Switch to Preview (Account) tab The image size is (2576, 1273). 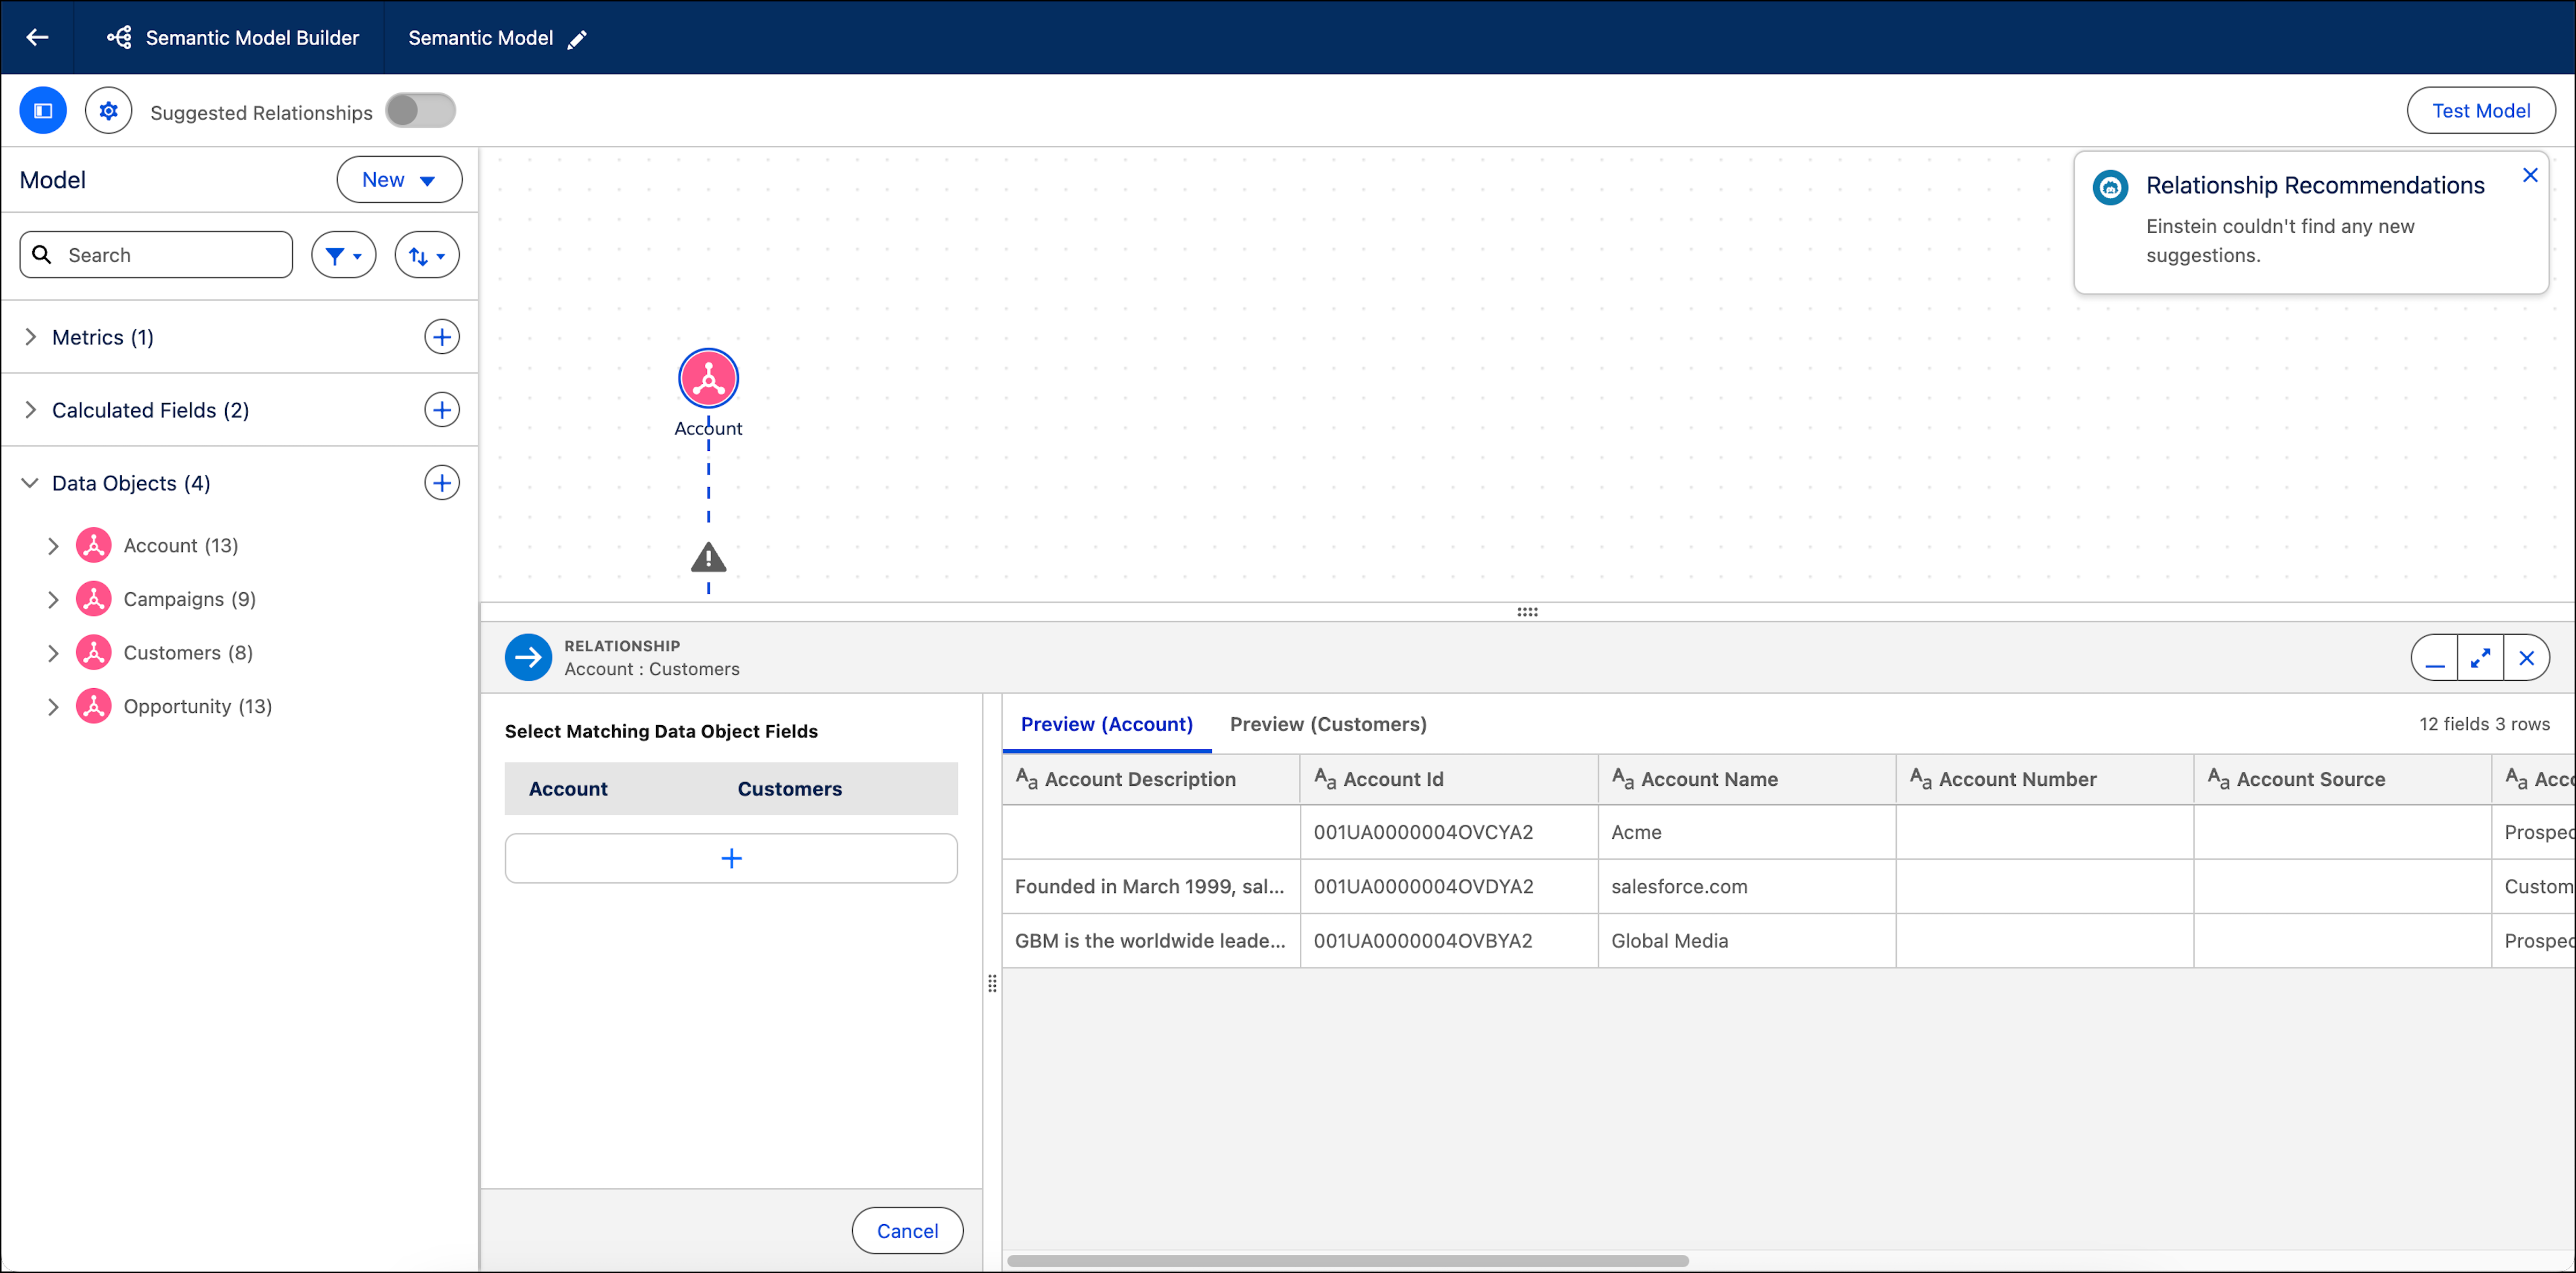point(1106,724)
